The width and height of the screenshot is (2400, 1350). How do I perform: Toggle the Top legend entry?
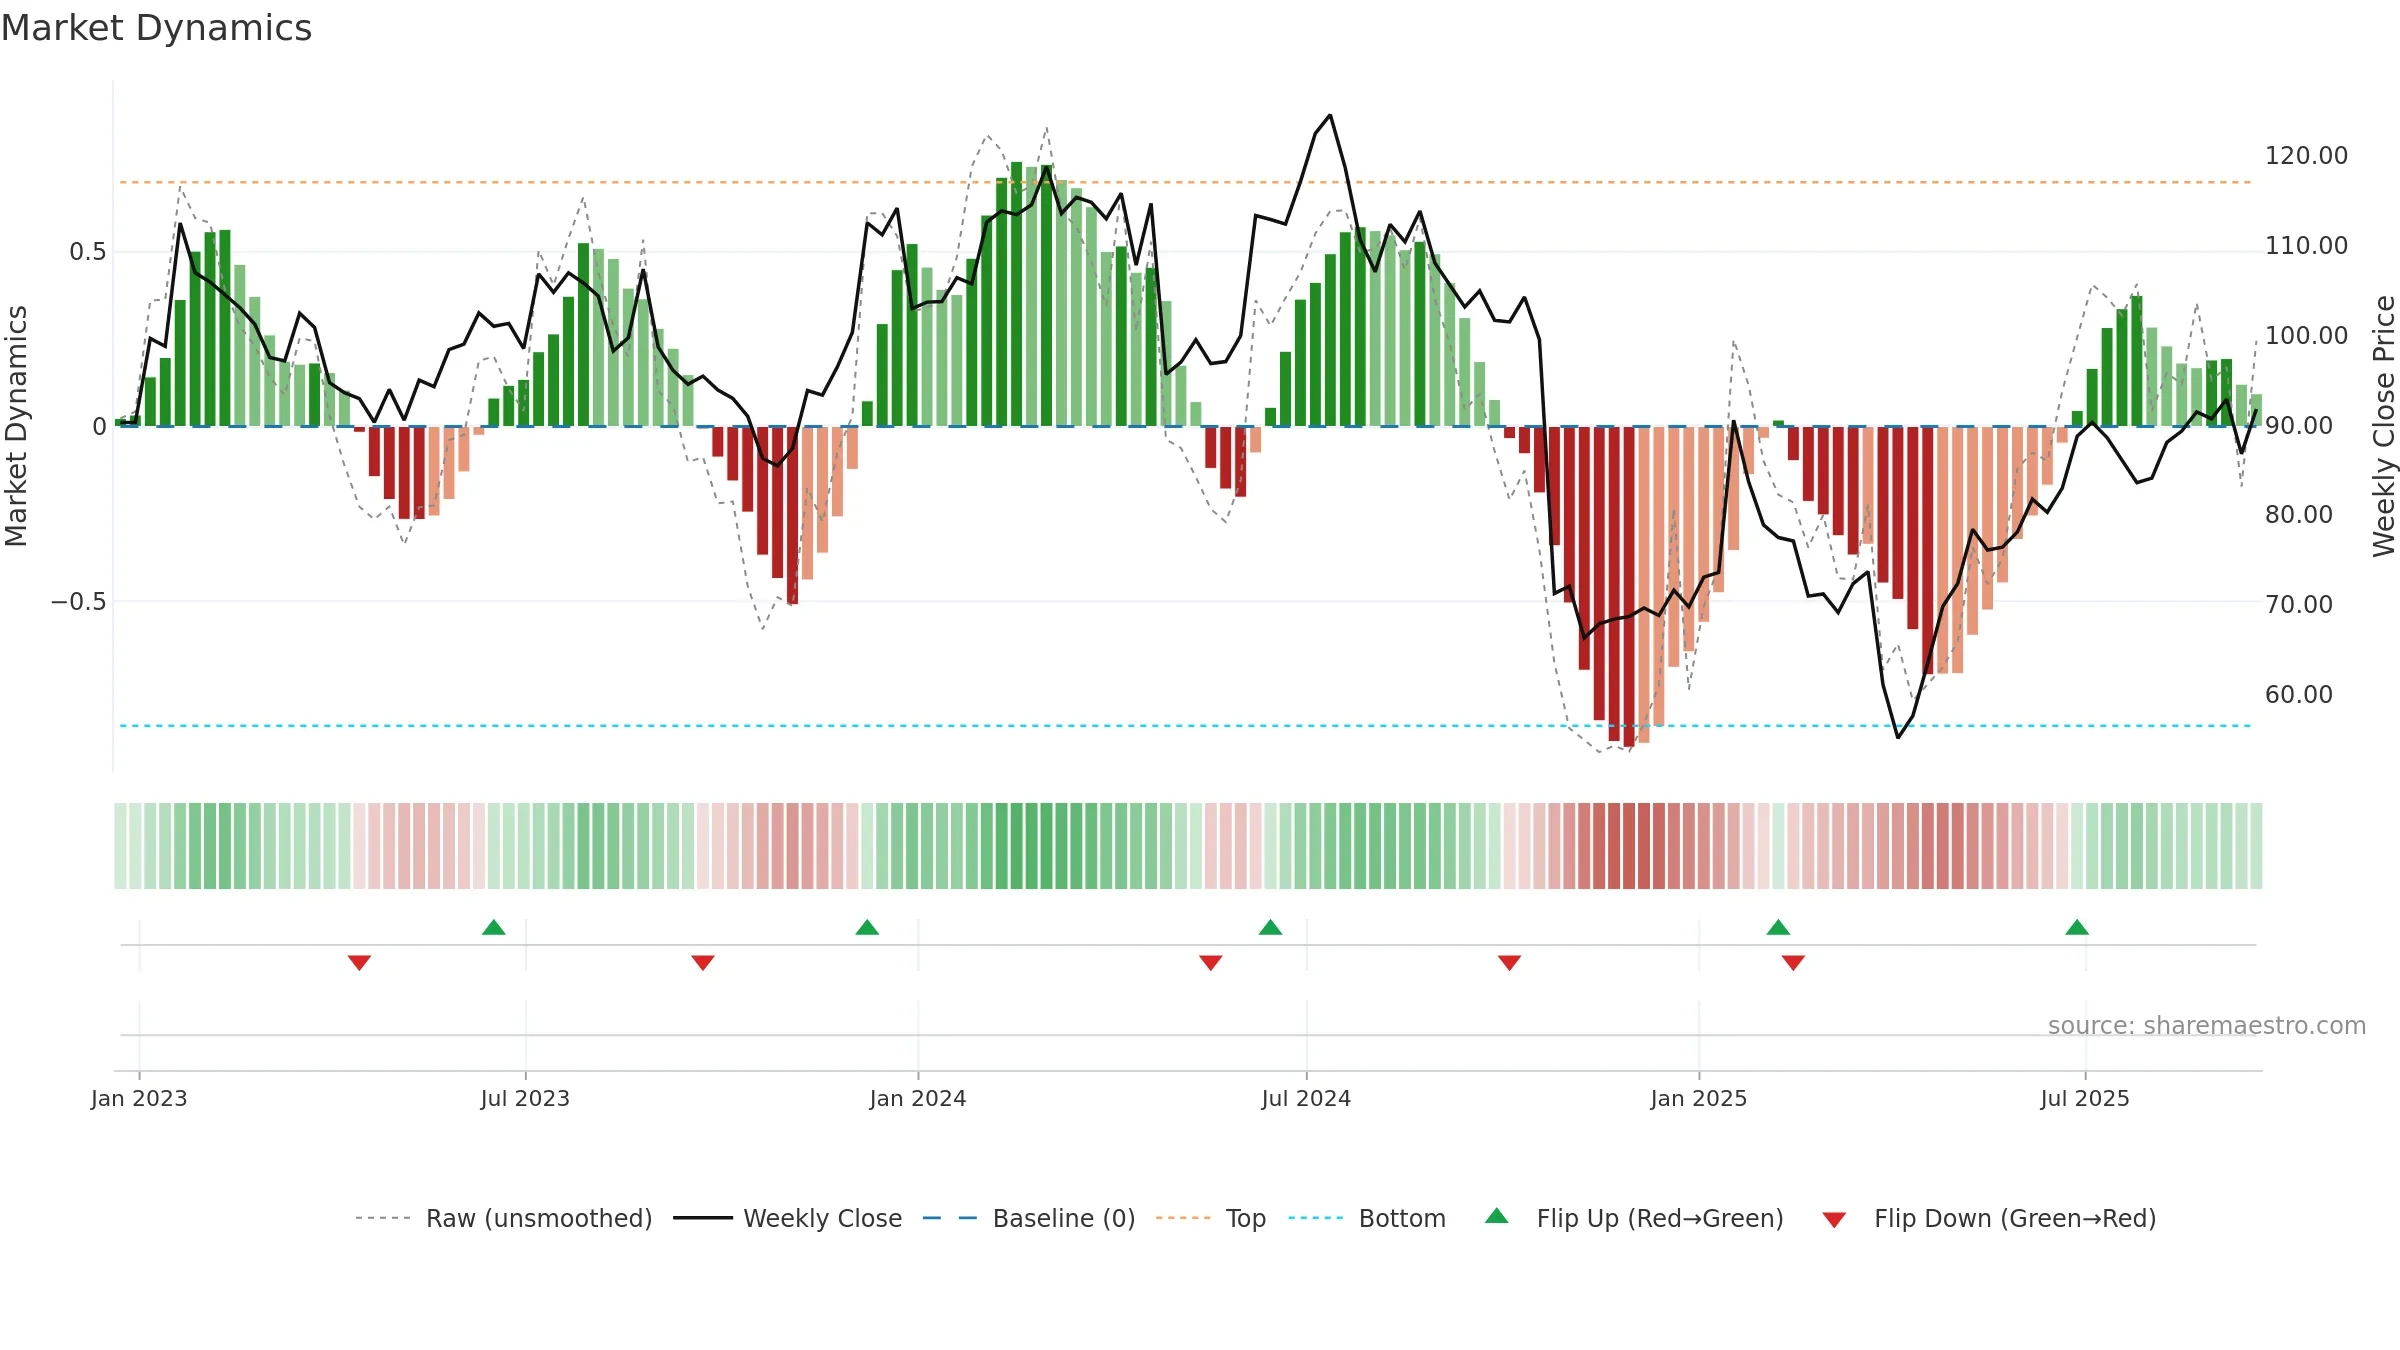click(x=1211, y=1218)
